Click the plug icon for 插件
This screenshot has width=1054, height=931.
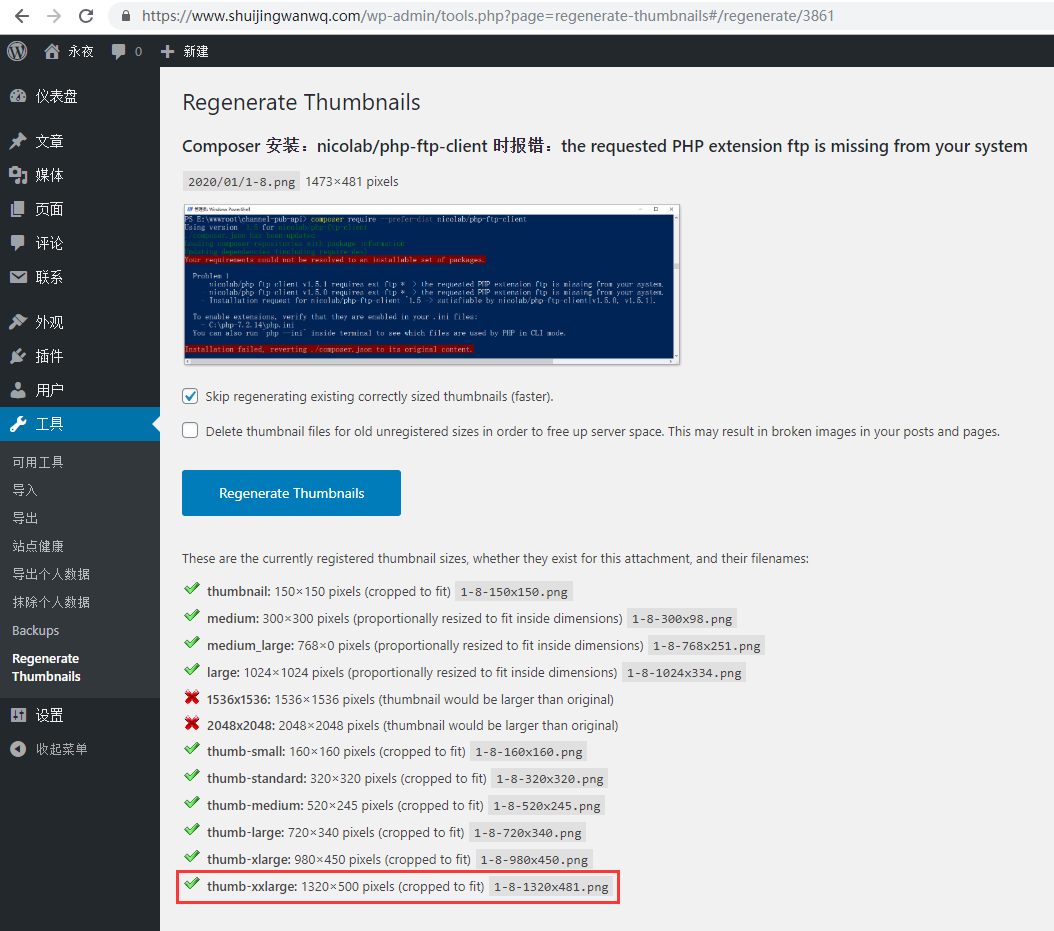tap(18, 356)
